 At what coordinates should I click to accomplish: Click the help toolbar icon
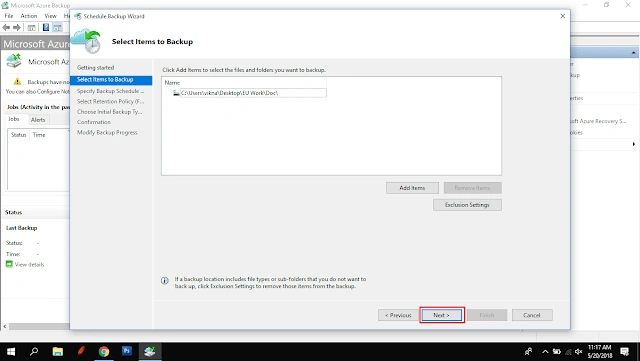point(46,28)
